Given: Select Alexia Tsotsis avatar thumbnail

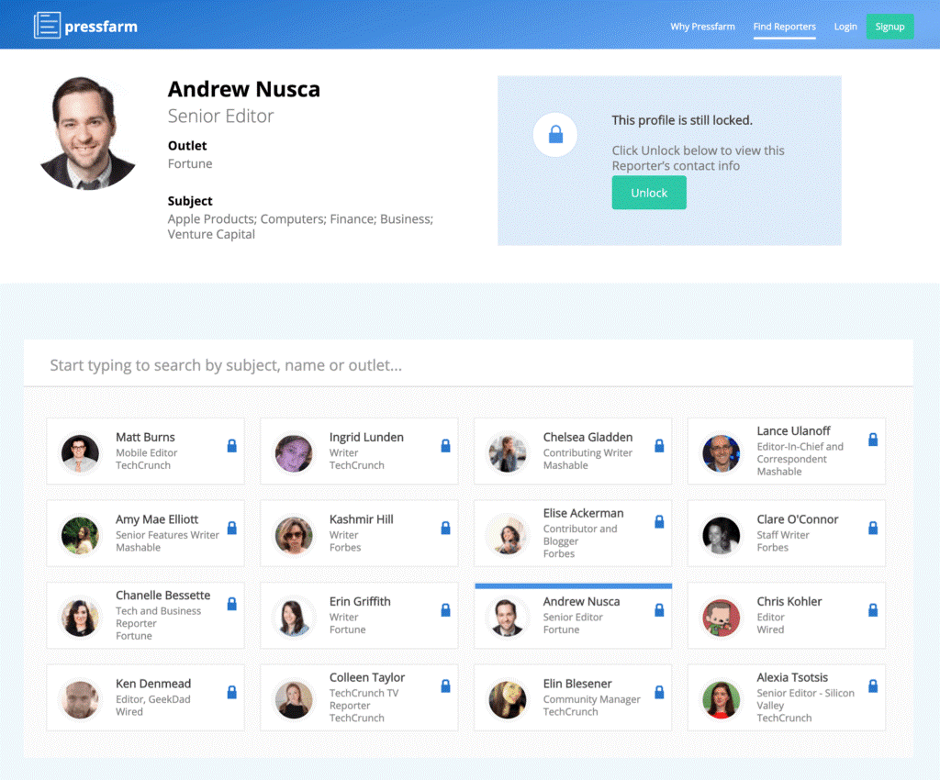Looking at the screenshot, I should (x=721, y=699).
